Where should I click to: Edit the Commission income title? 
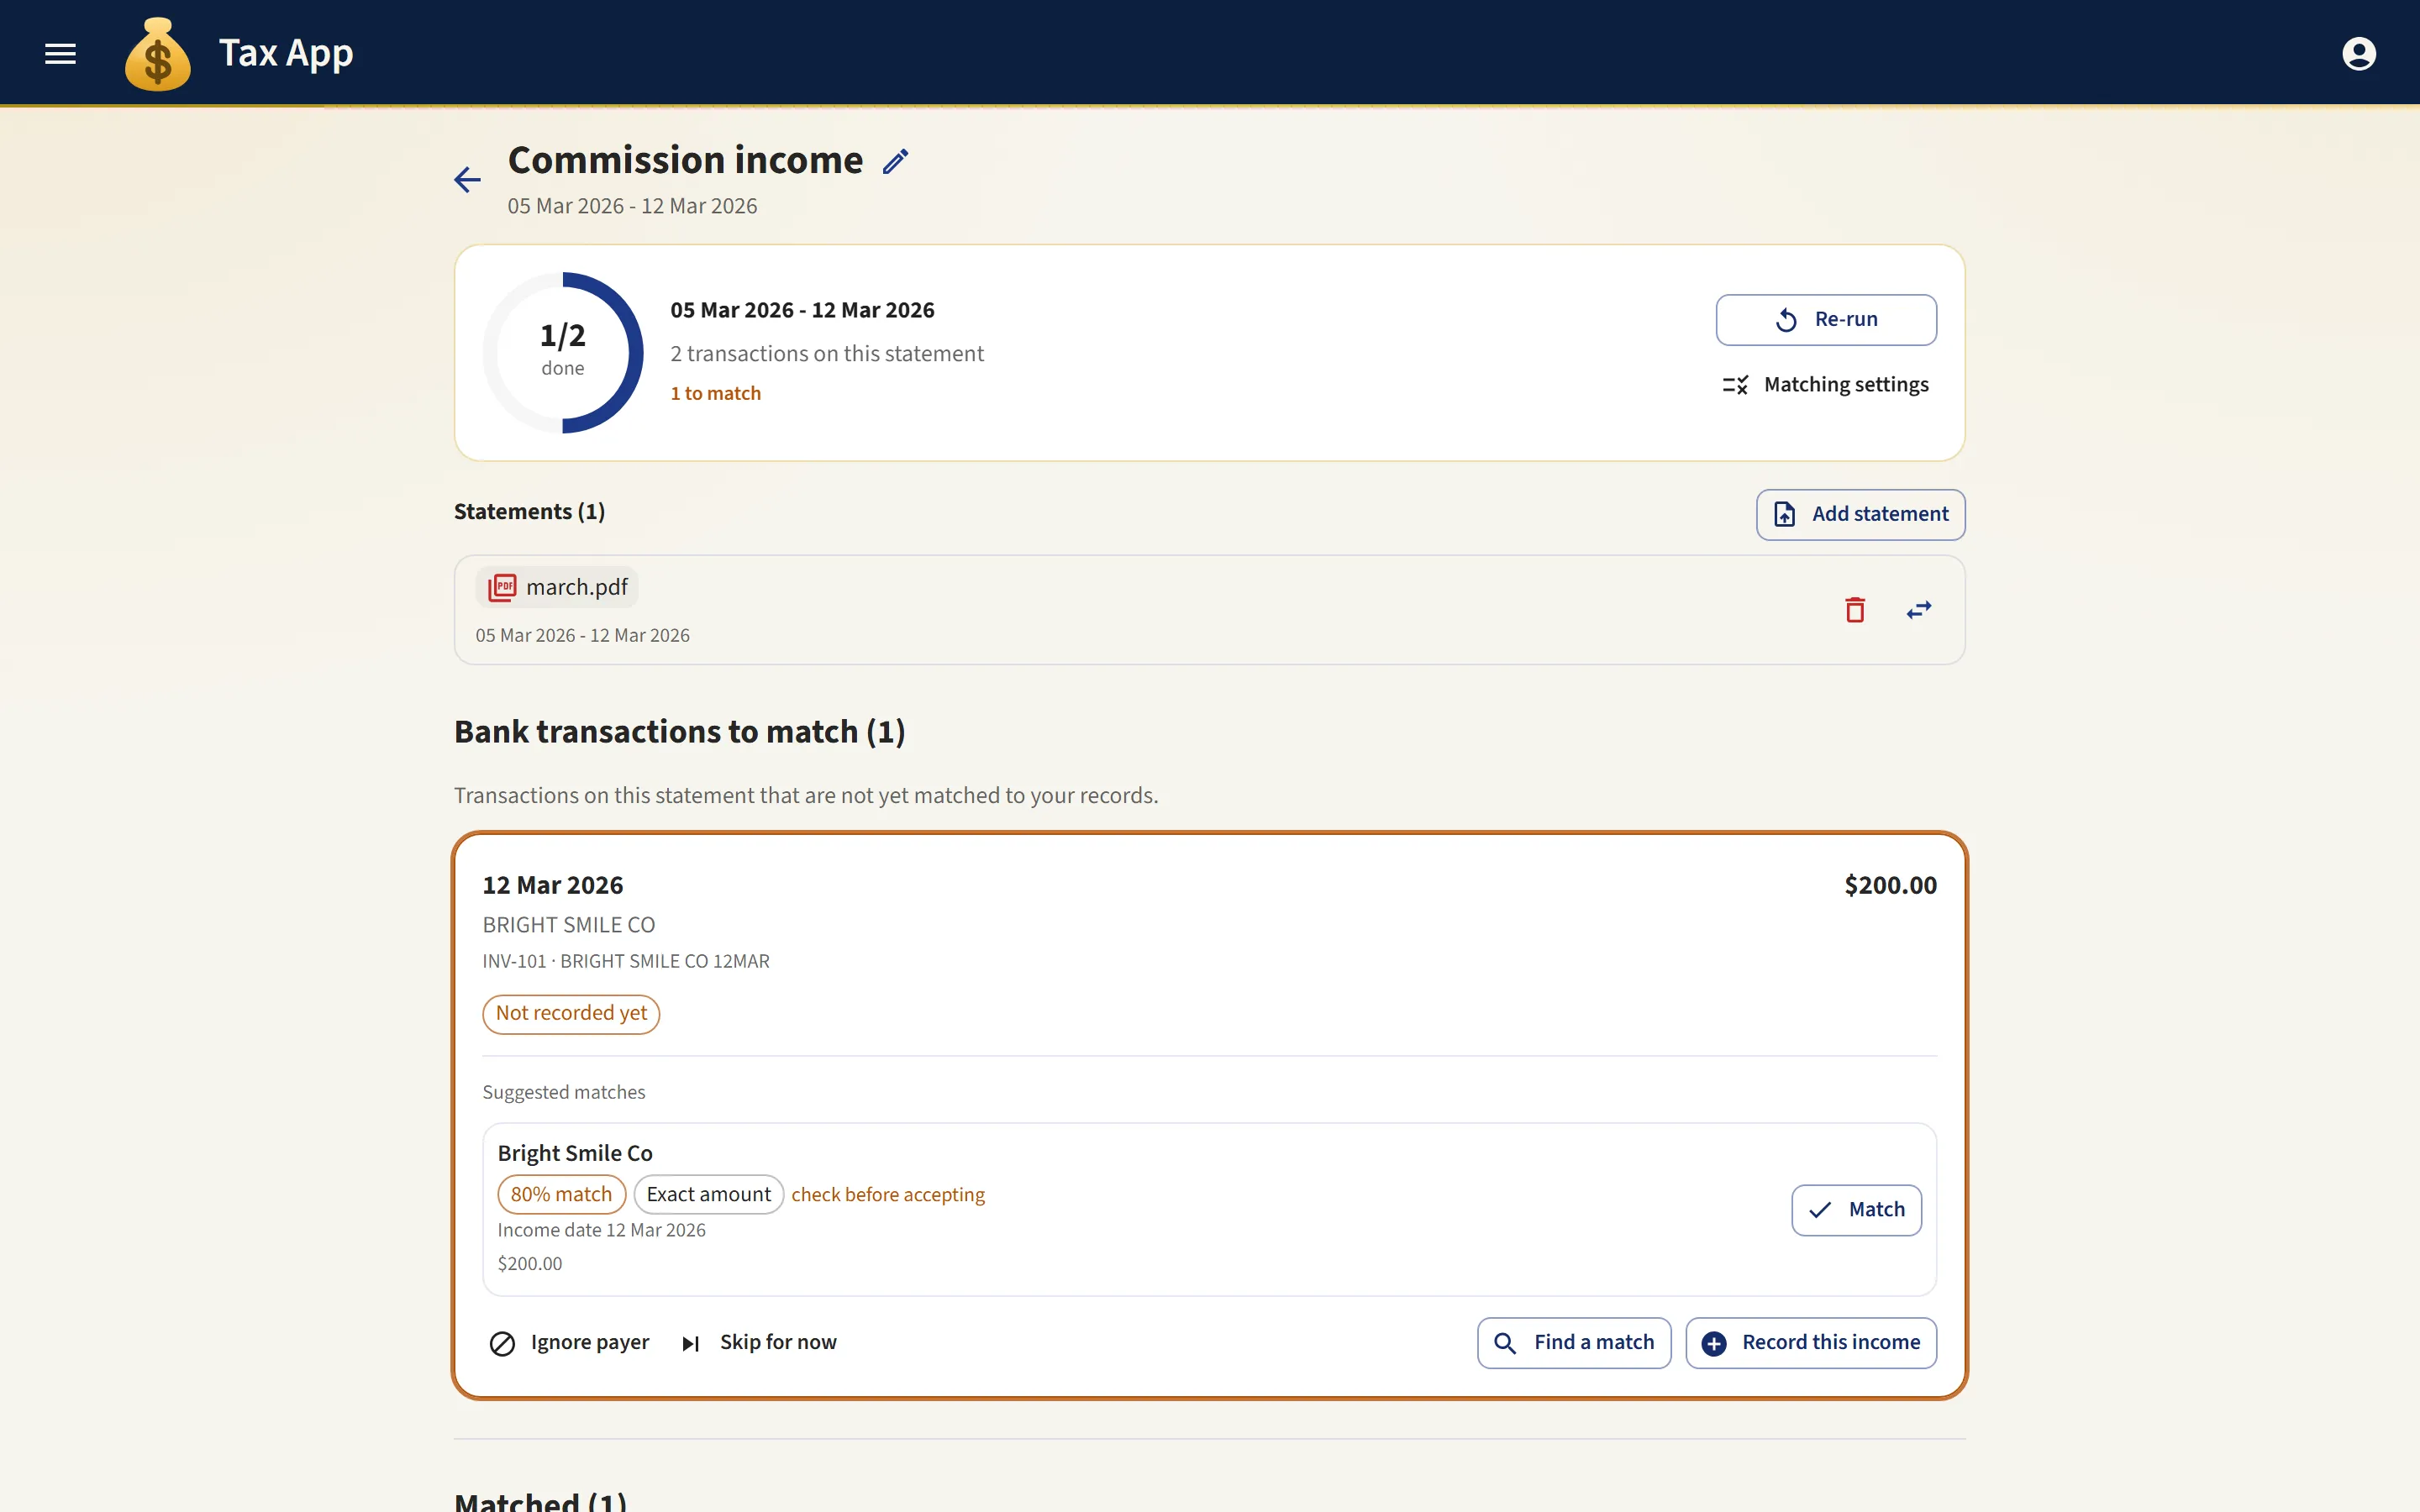[x=896, y=161]
